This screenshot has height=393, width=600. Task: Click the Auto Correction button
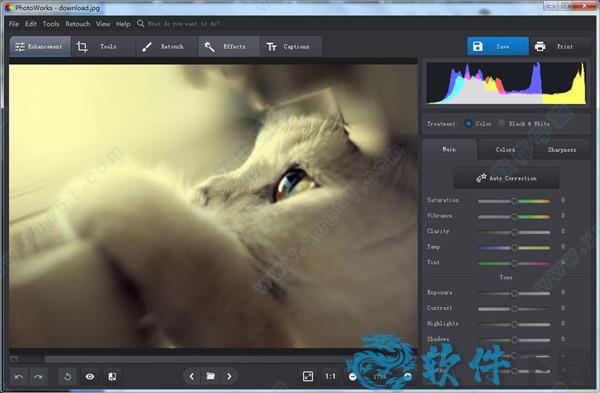point(506,178)
